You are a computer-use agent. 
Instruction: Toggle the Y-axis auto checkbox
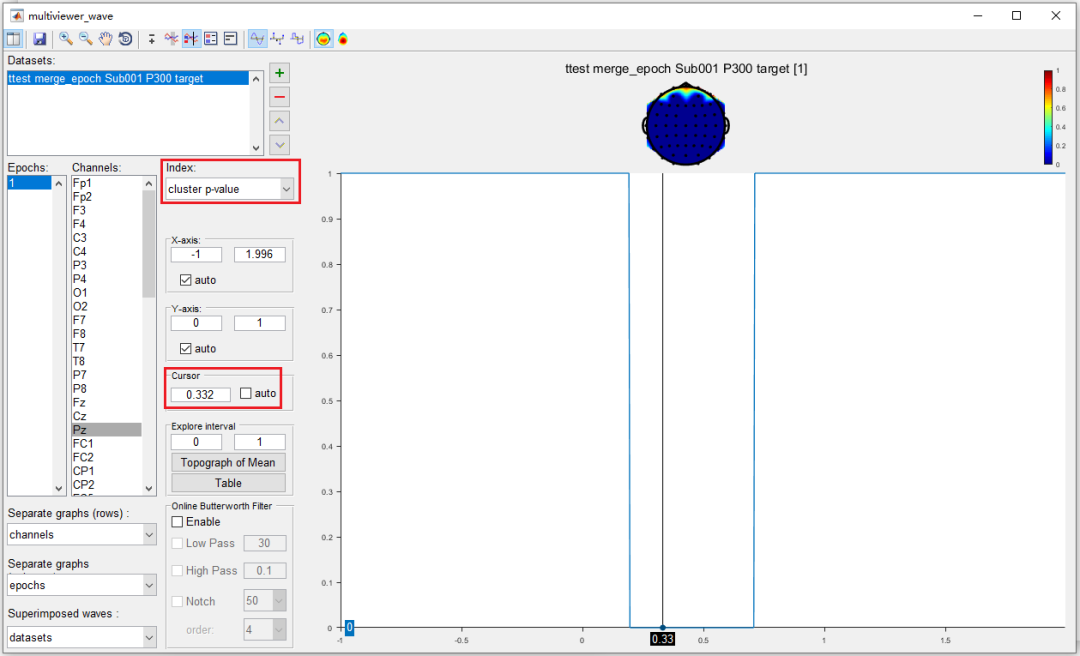click(185, 349)
